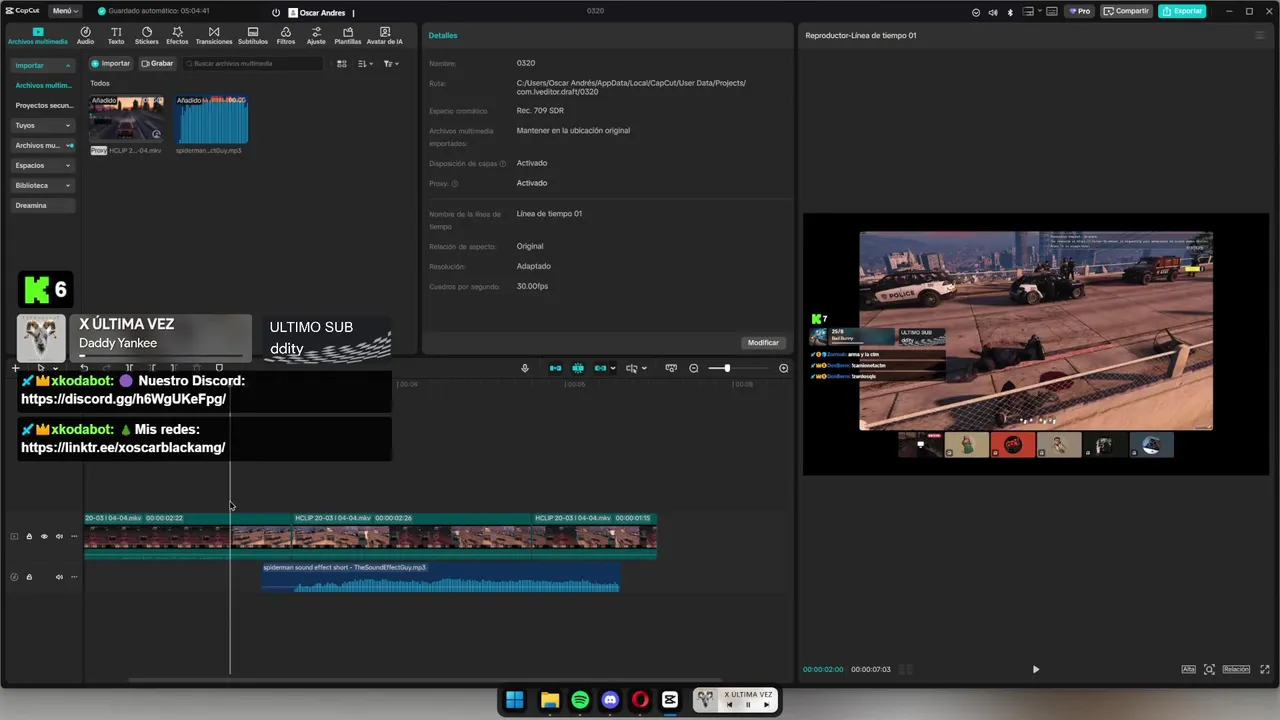Expand the Espacios sidebar section
Viewport: 1280px width, 720px height.
[43, 165]
